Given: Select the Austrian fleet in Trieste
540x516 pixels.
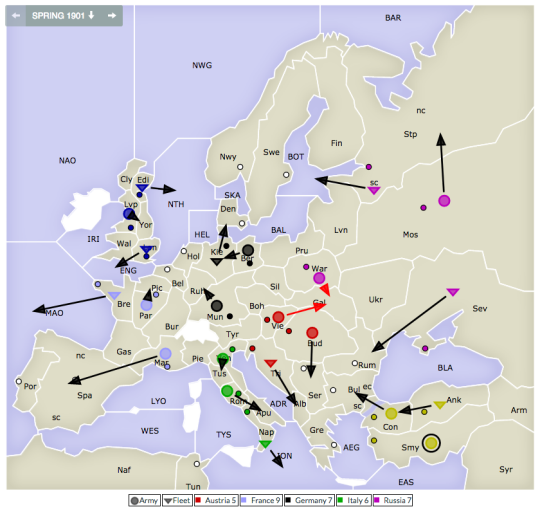Looking at the screenshot, I should tap(270, 363).
